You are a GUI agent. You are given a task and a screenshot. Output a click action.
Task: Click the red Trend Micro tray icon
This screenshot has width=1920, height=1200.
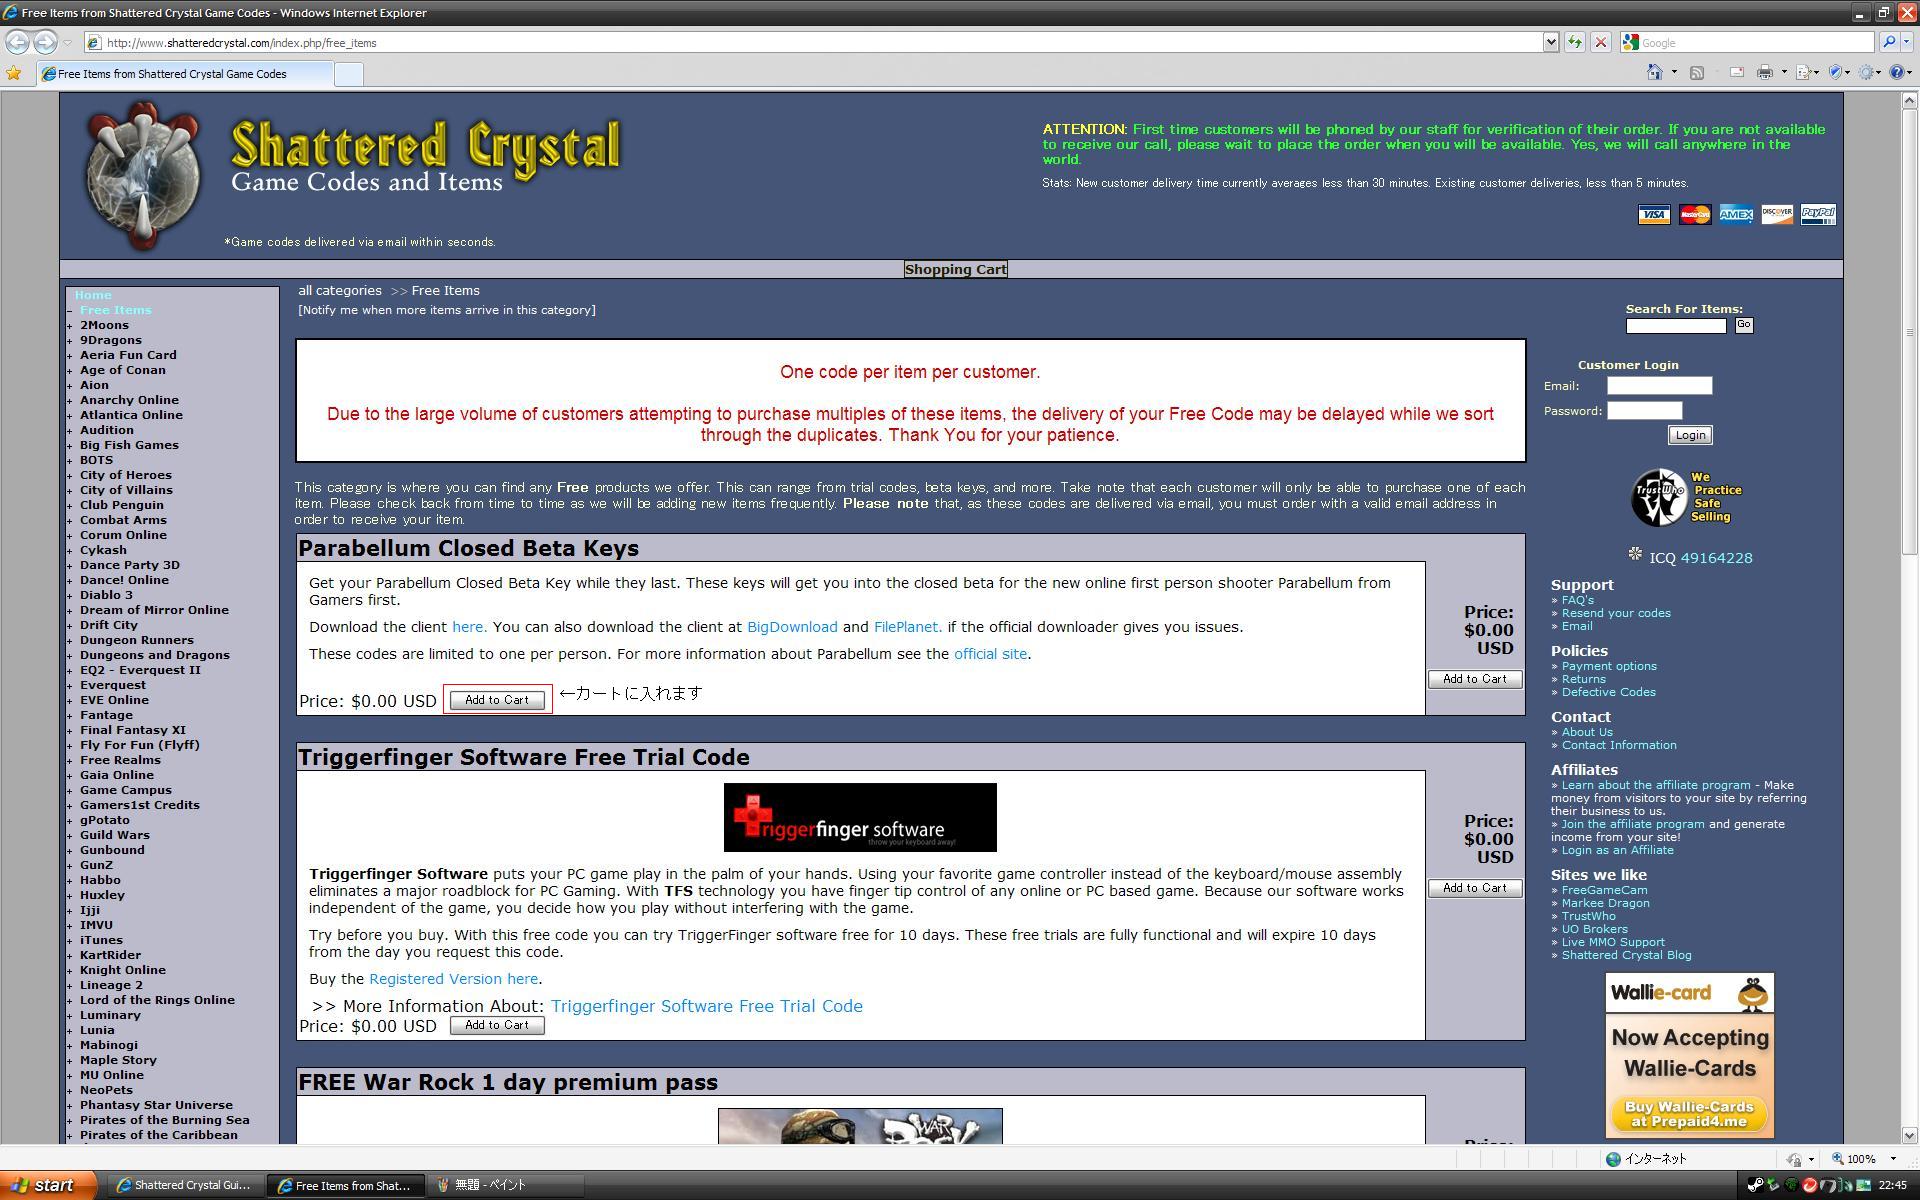point(1809,1185)
